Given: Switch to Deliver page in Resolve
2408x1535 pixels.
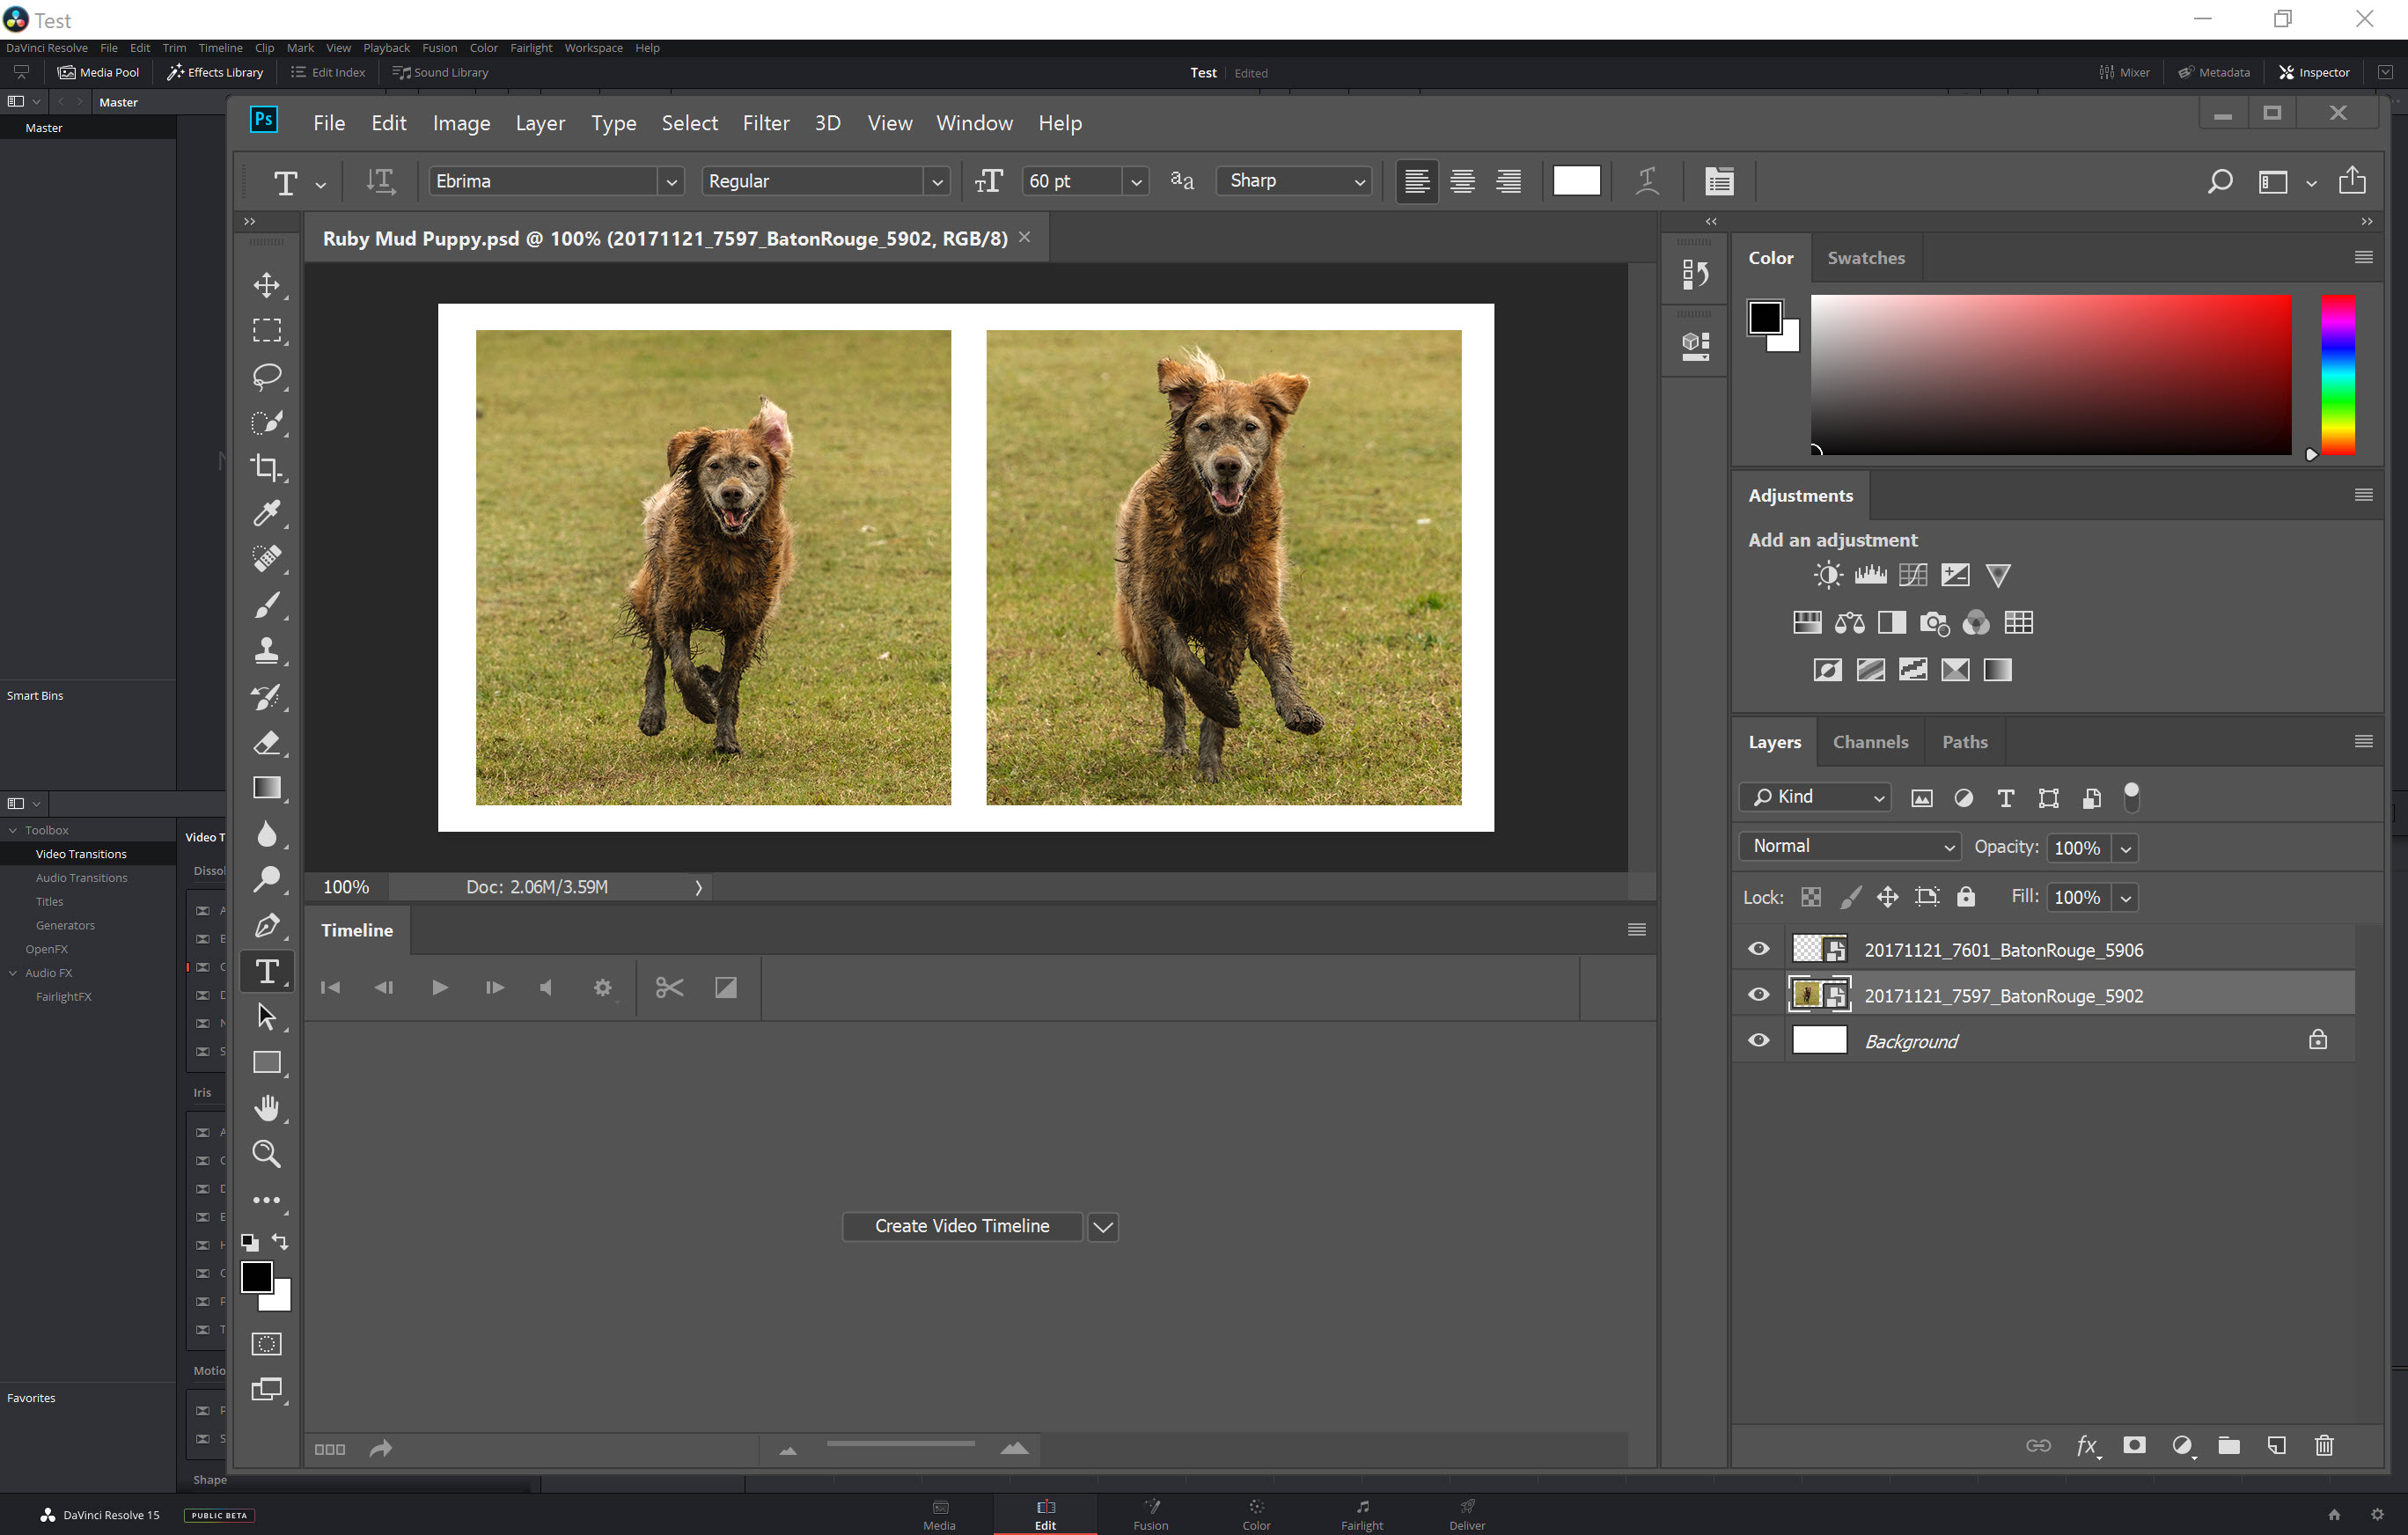Looking at the screenshot, I should coord(1467,1514).
